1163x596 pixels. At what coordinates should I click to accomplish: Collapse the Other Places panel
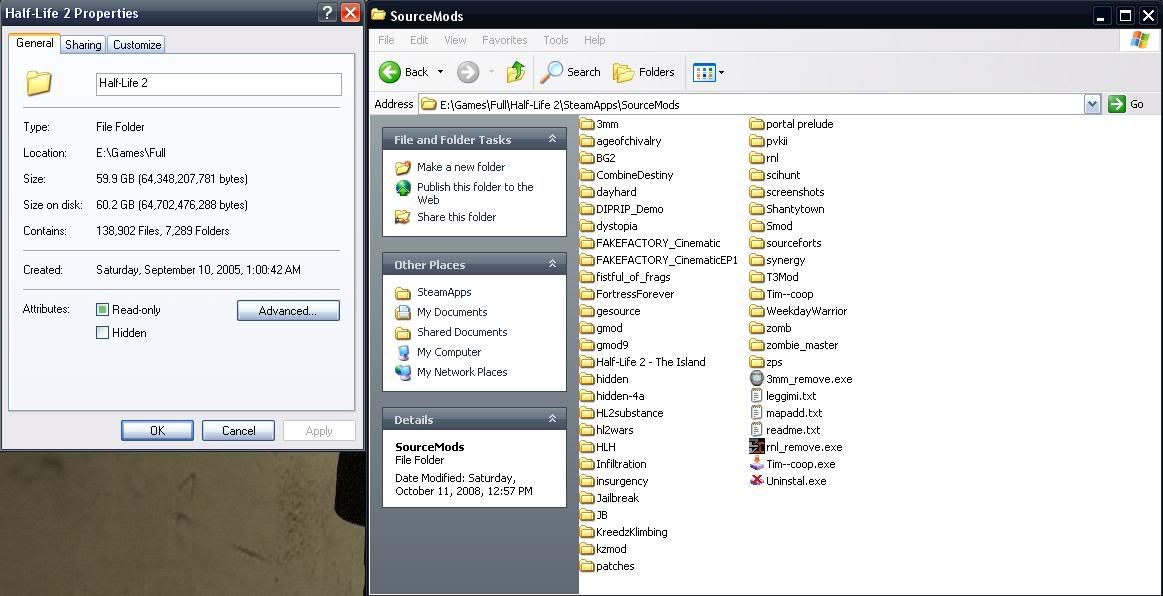point(552,264)
